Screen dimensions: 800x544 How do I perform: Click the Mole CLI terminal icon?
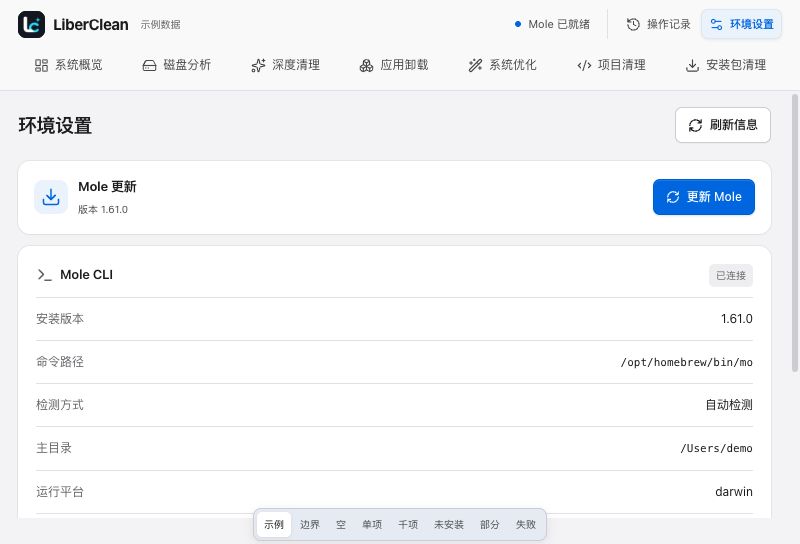click(x=44, y=275)
